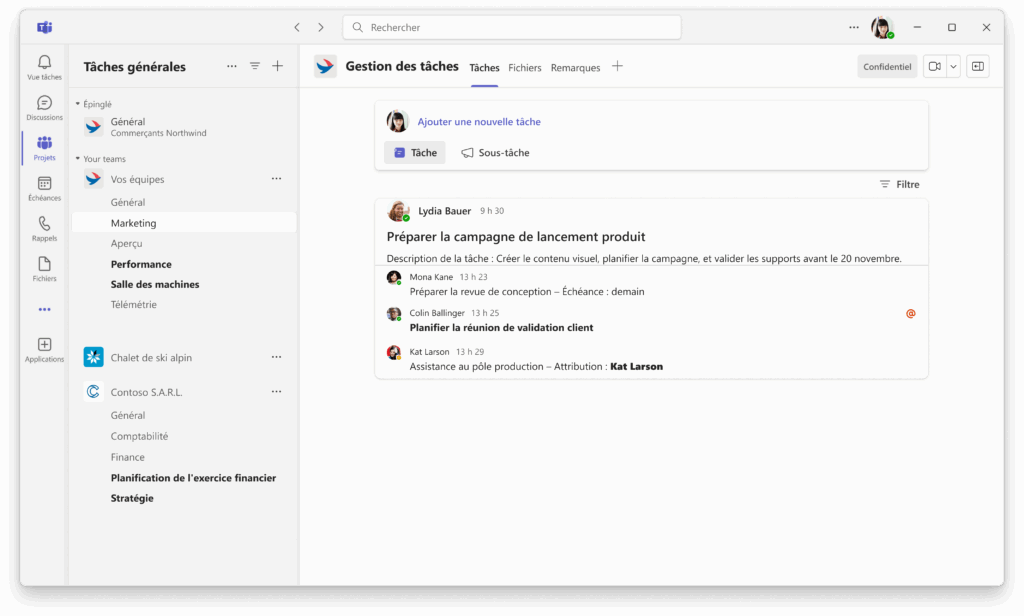Start a video meeting with camera icon

tap(935, 67)
